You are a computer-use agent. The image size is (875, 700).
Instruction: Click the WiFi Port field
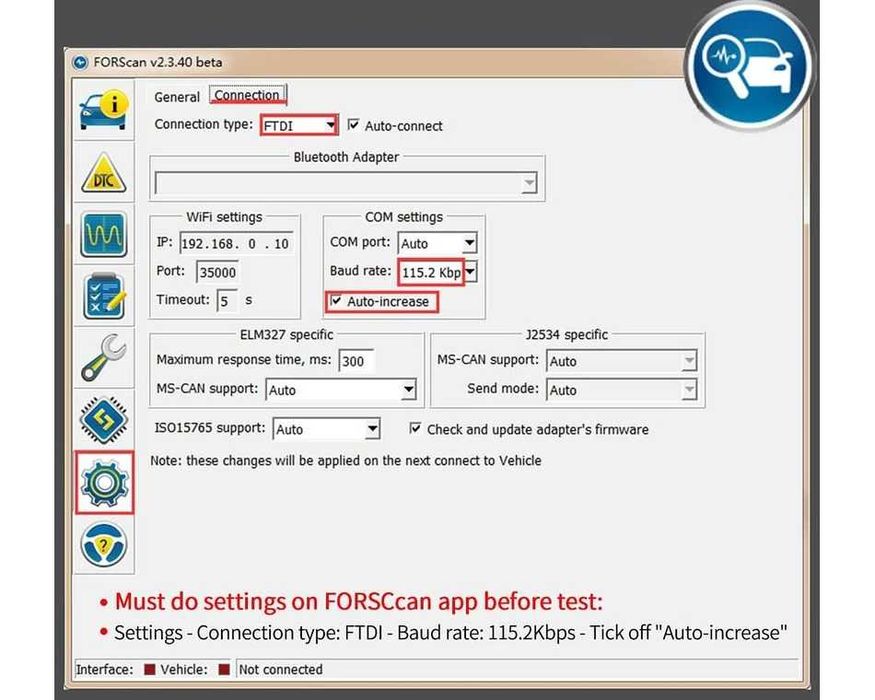[x=218, y=272]
